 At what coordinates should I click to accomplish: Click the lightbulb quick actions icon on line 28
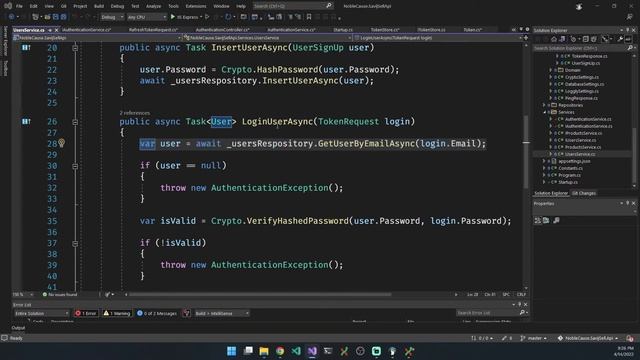pos(62,143)
